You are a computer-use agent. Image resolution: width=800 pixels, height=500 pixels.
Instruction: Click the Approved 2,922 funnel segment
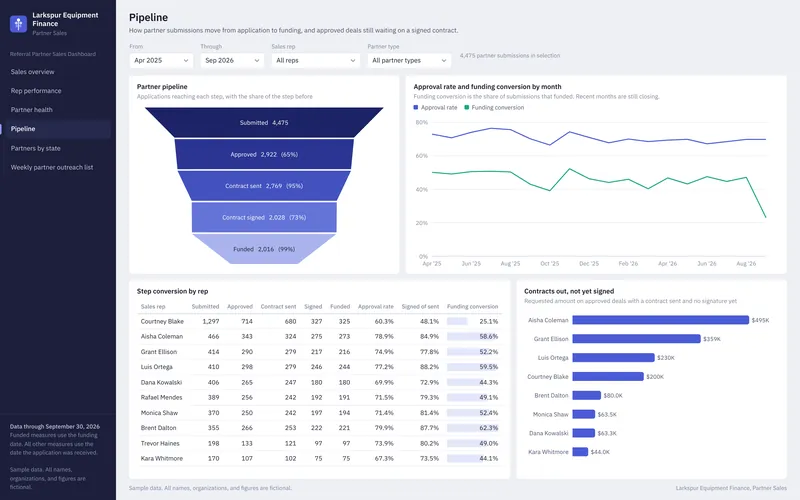click(x=264, y=154)
